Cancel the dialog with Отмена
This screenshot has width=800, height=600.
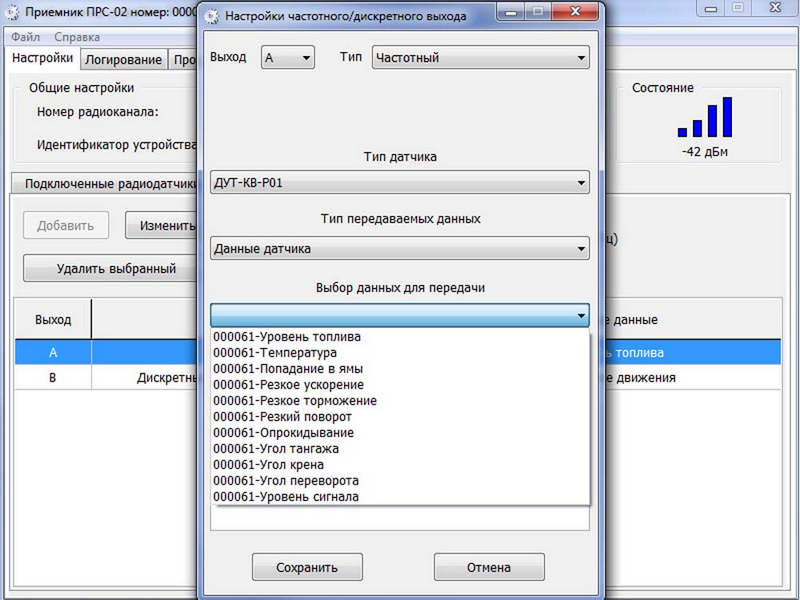489,567
